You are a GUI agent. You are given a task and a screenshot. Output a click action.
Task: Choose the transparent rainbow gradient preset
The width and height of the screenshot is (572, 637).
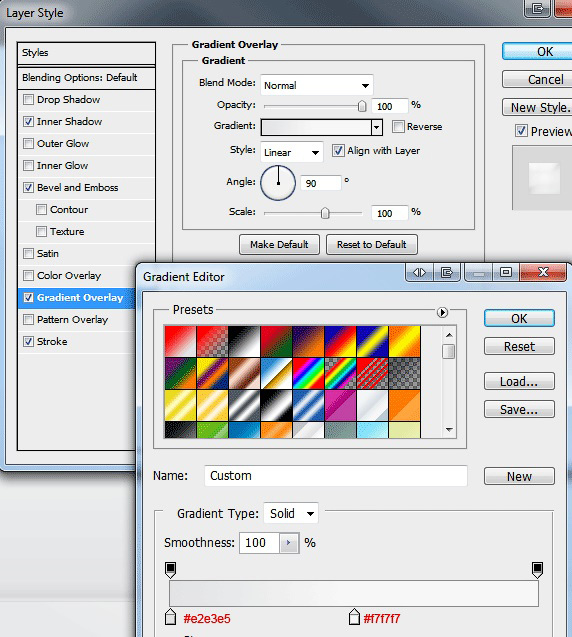click(x=340, y=373)
